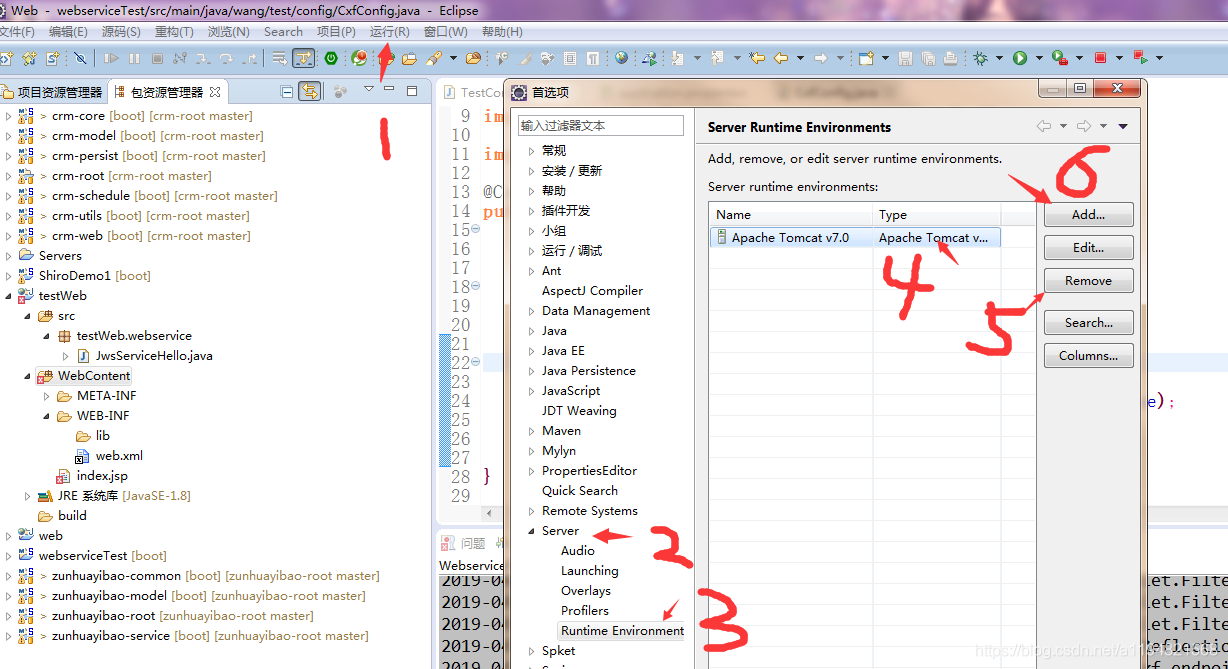This screenshot has width=1228, height=669.
Task: Select JwsServiceHello.java in package explorer
Action: (x=154, y=356)
